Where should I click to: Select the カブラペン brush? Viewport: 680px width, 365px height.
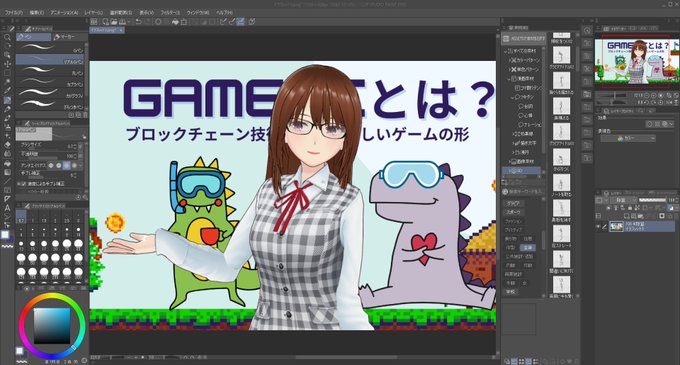tap(50, 82)
